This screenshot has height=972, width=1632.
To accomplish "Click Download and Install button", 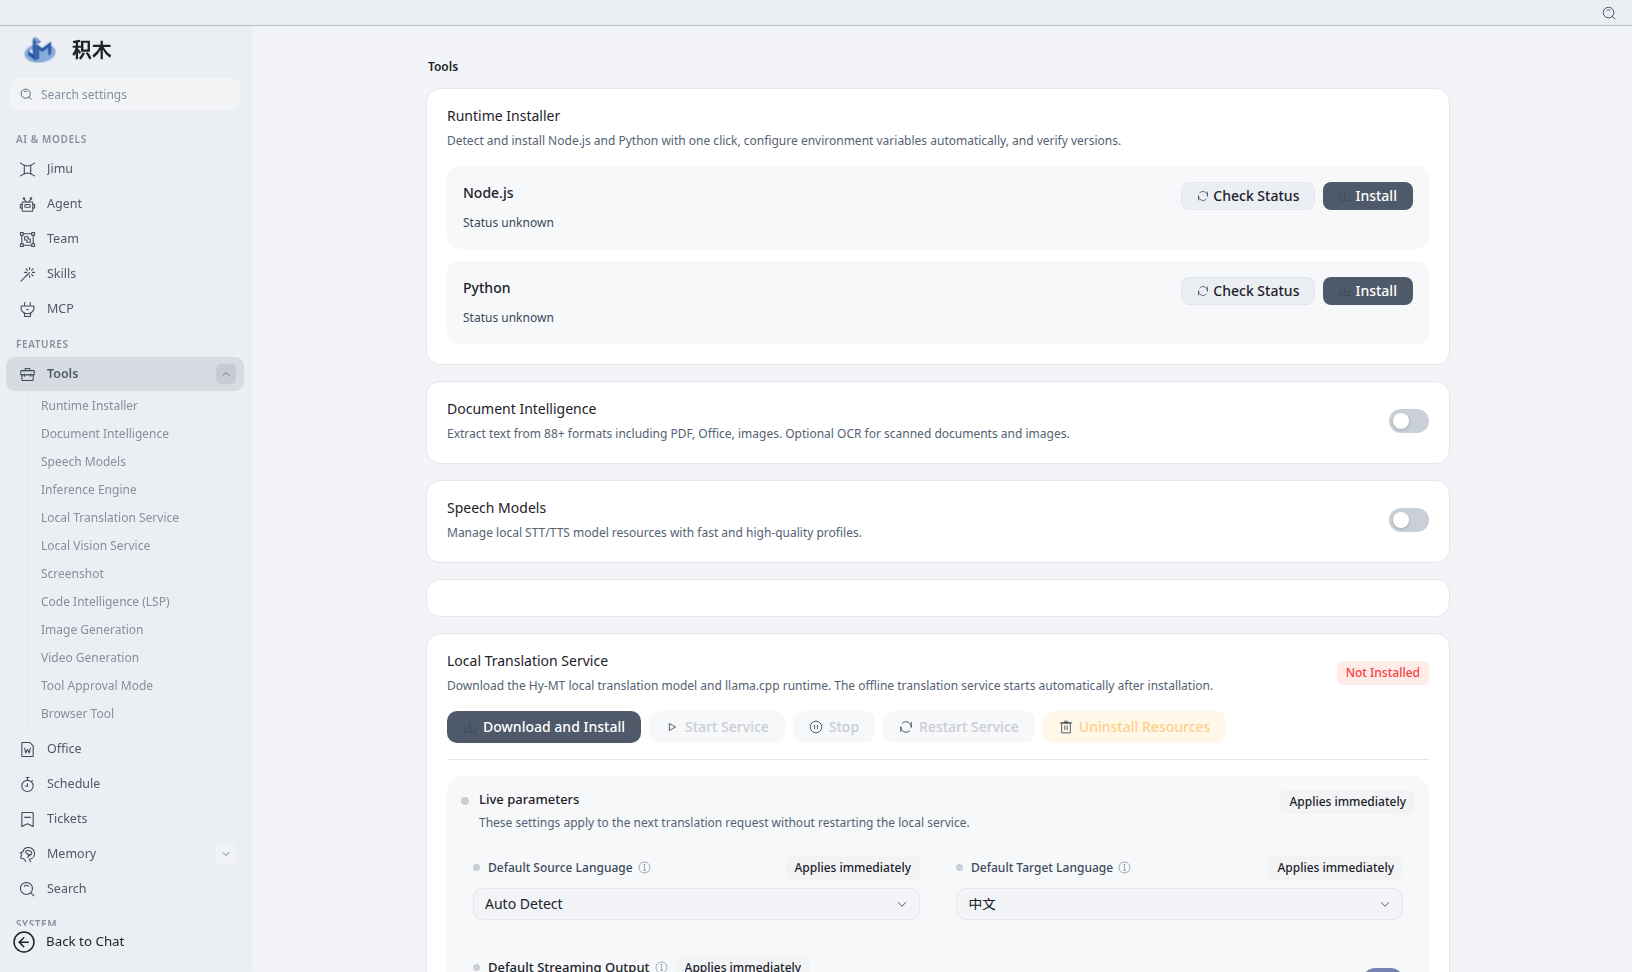I will click(x=544, y=727).
